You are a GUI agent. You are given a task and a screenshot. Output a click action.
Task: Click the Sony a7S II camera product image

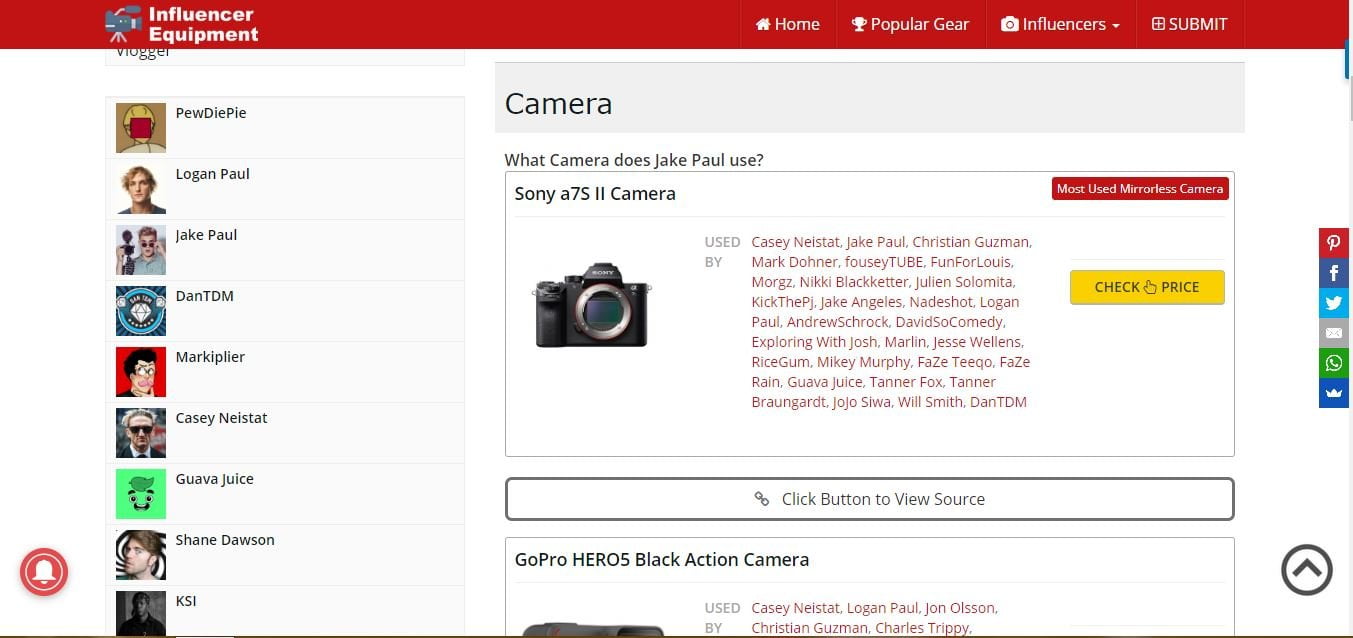(x=592, y=305)
